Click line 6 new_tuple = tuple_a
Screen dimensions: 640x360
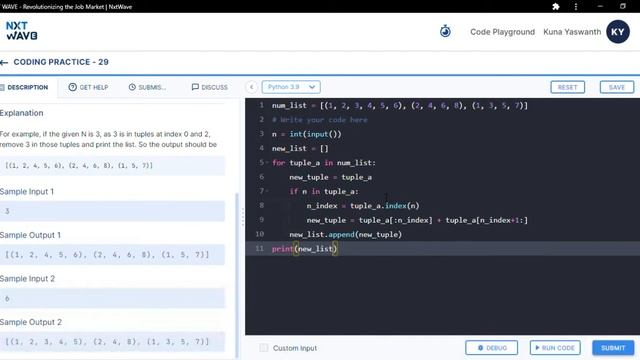331,177
